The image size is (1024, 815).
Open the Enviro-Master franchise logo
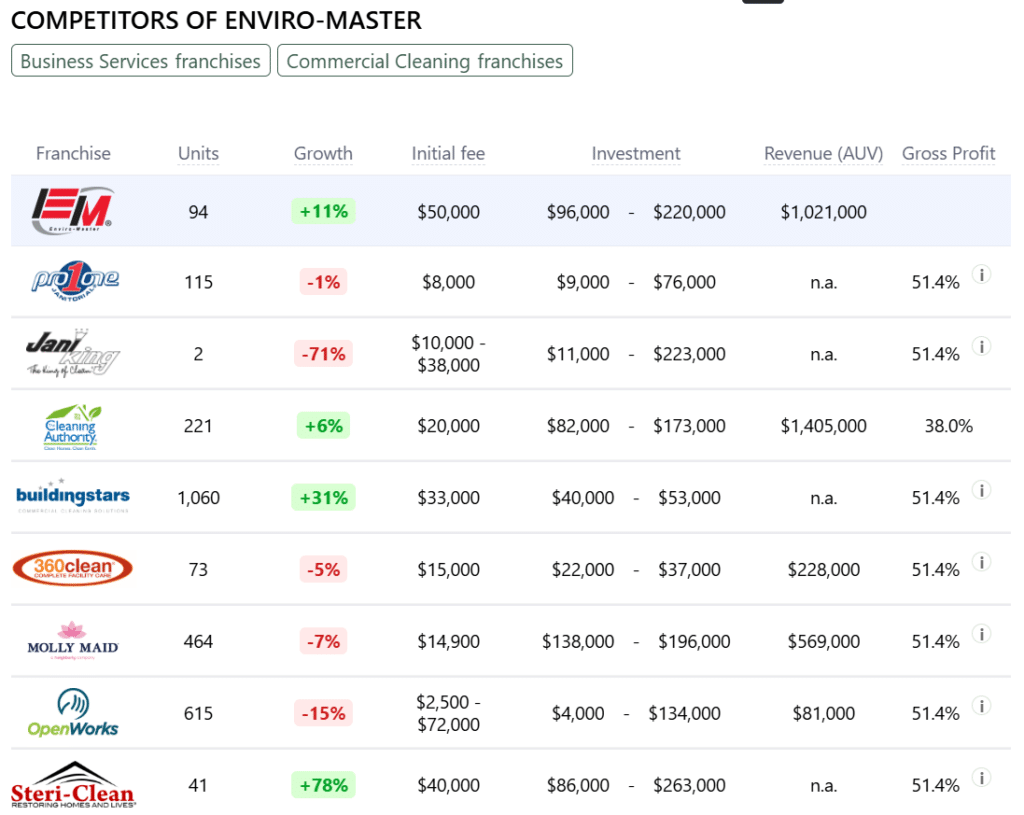(x=72, y=211)
